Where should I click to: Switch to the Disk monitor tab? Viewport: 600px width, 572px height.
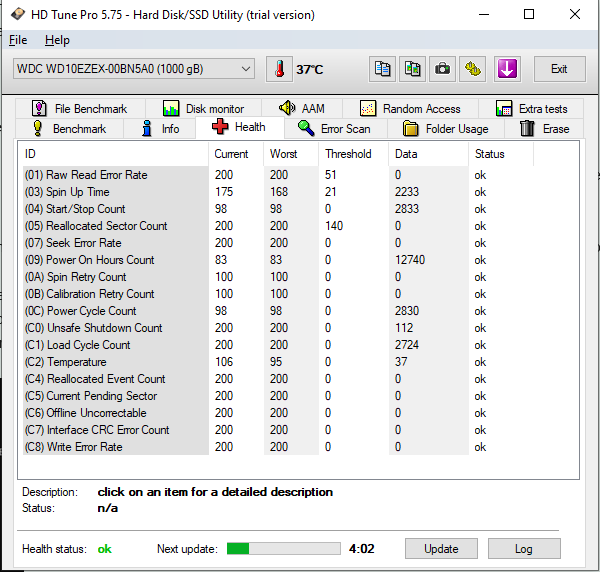[204, 109]
